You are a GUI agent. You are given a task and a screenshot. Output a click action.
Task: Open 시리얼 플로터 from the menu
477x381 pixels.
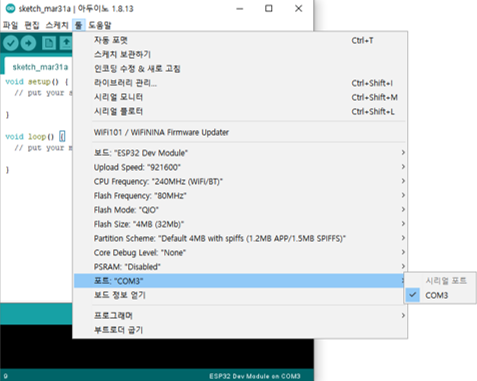240,111
